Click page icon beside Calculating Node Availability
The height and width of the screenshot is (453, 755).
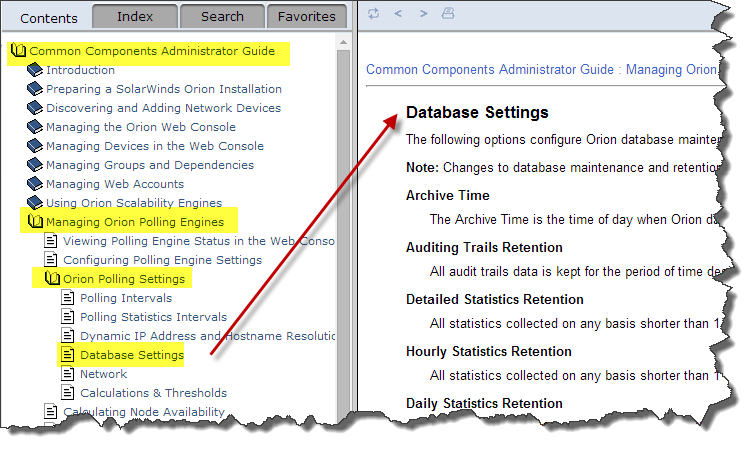tap(51, 412)
